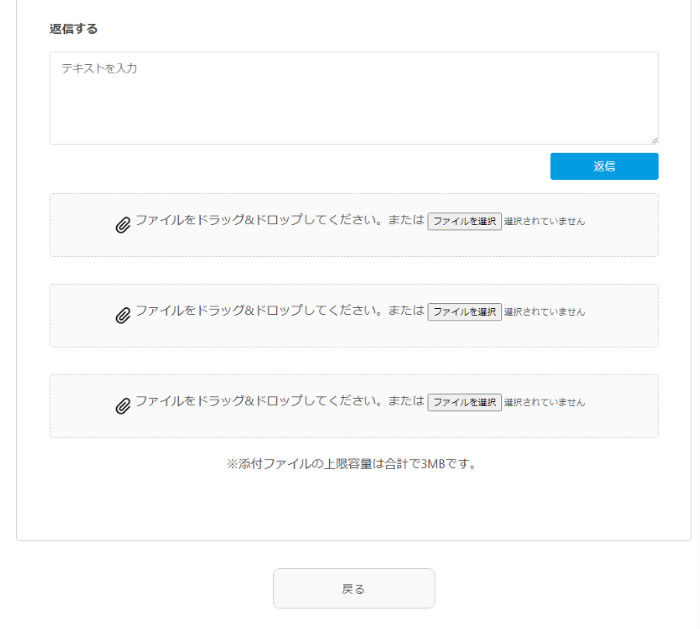
Task: Go back using the 戻る button
Action: pyautogui.click(x=354, y=588)
